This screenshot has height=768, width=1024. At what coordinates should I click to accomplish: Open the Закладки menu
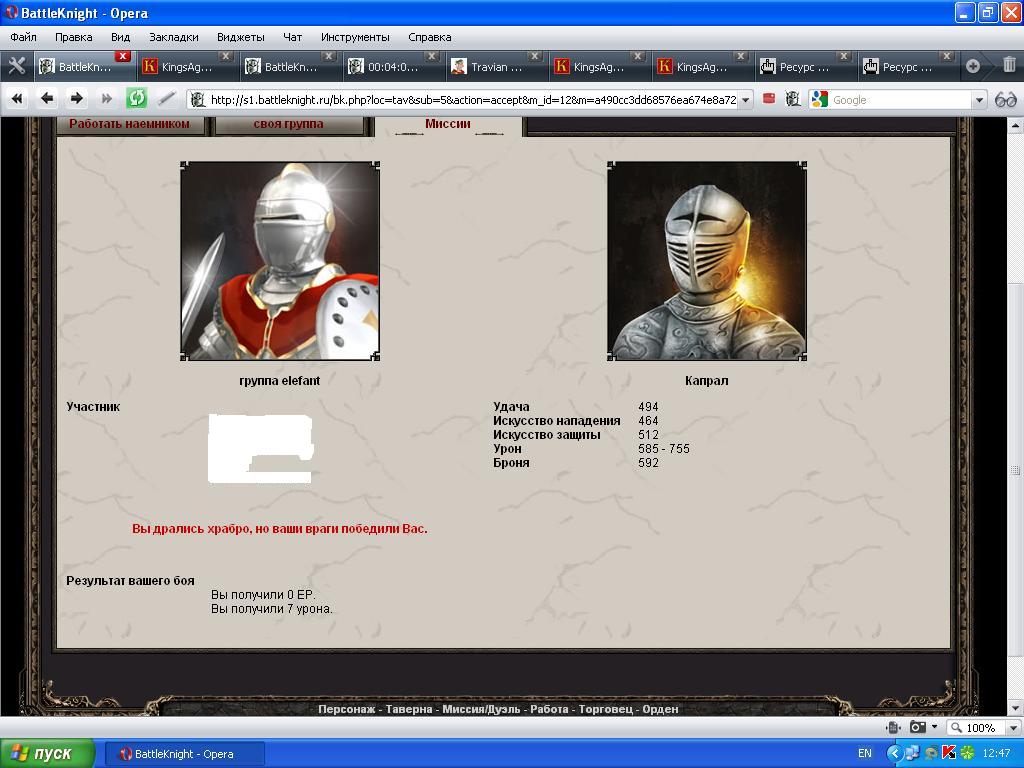point(174,37)
